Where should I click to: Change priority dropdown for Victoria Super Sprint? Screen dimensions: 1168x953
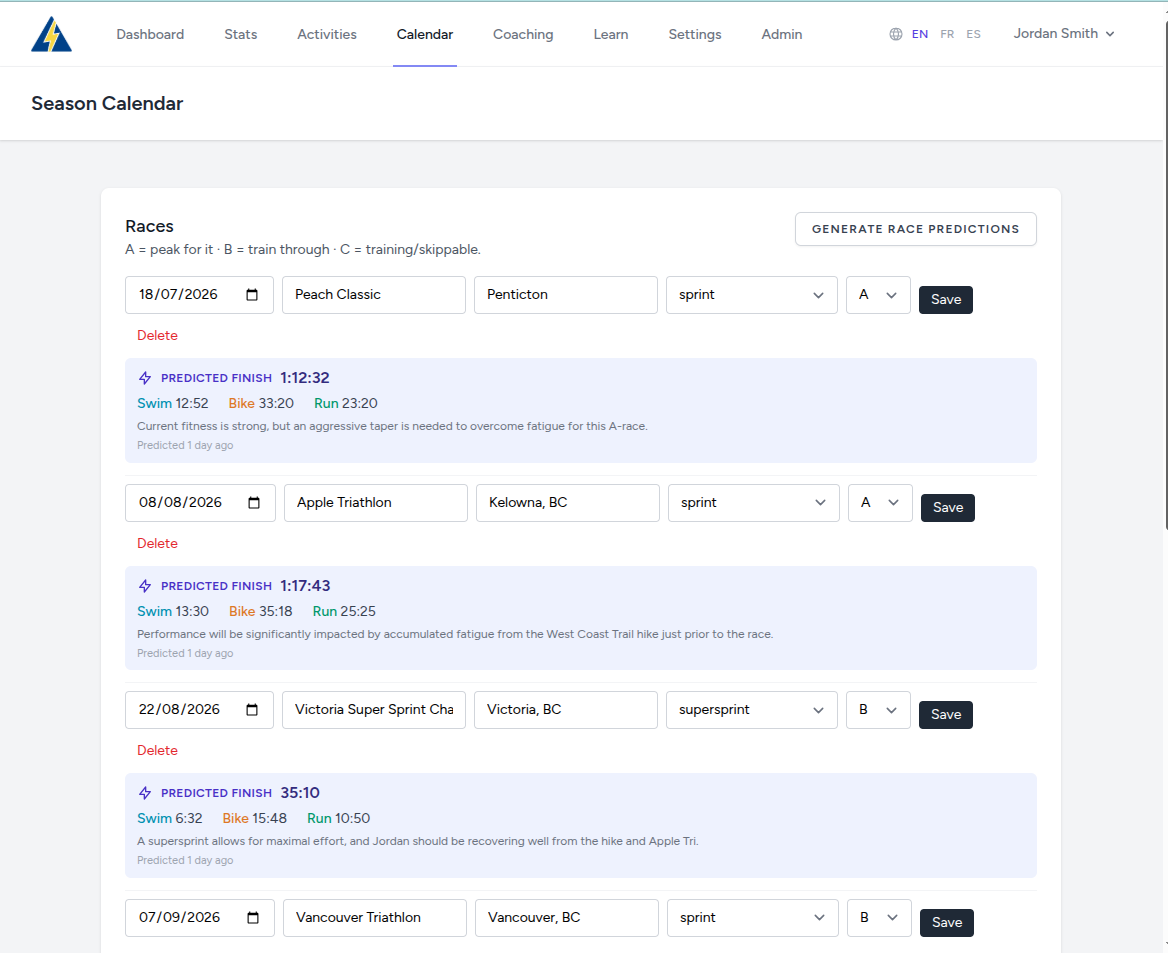click(x=877, y=710)
